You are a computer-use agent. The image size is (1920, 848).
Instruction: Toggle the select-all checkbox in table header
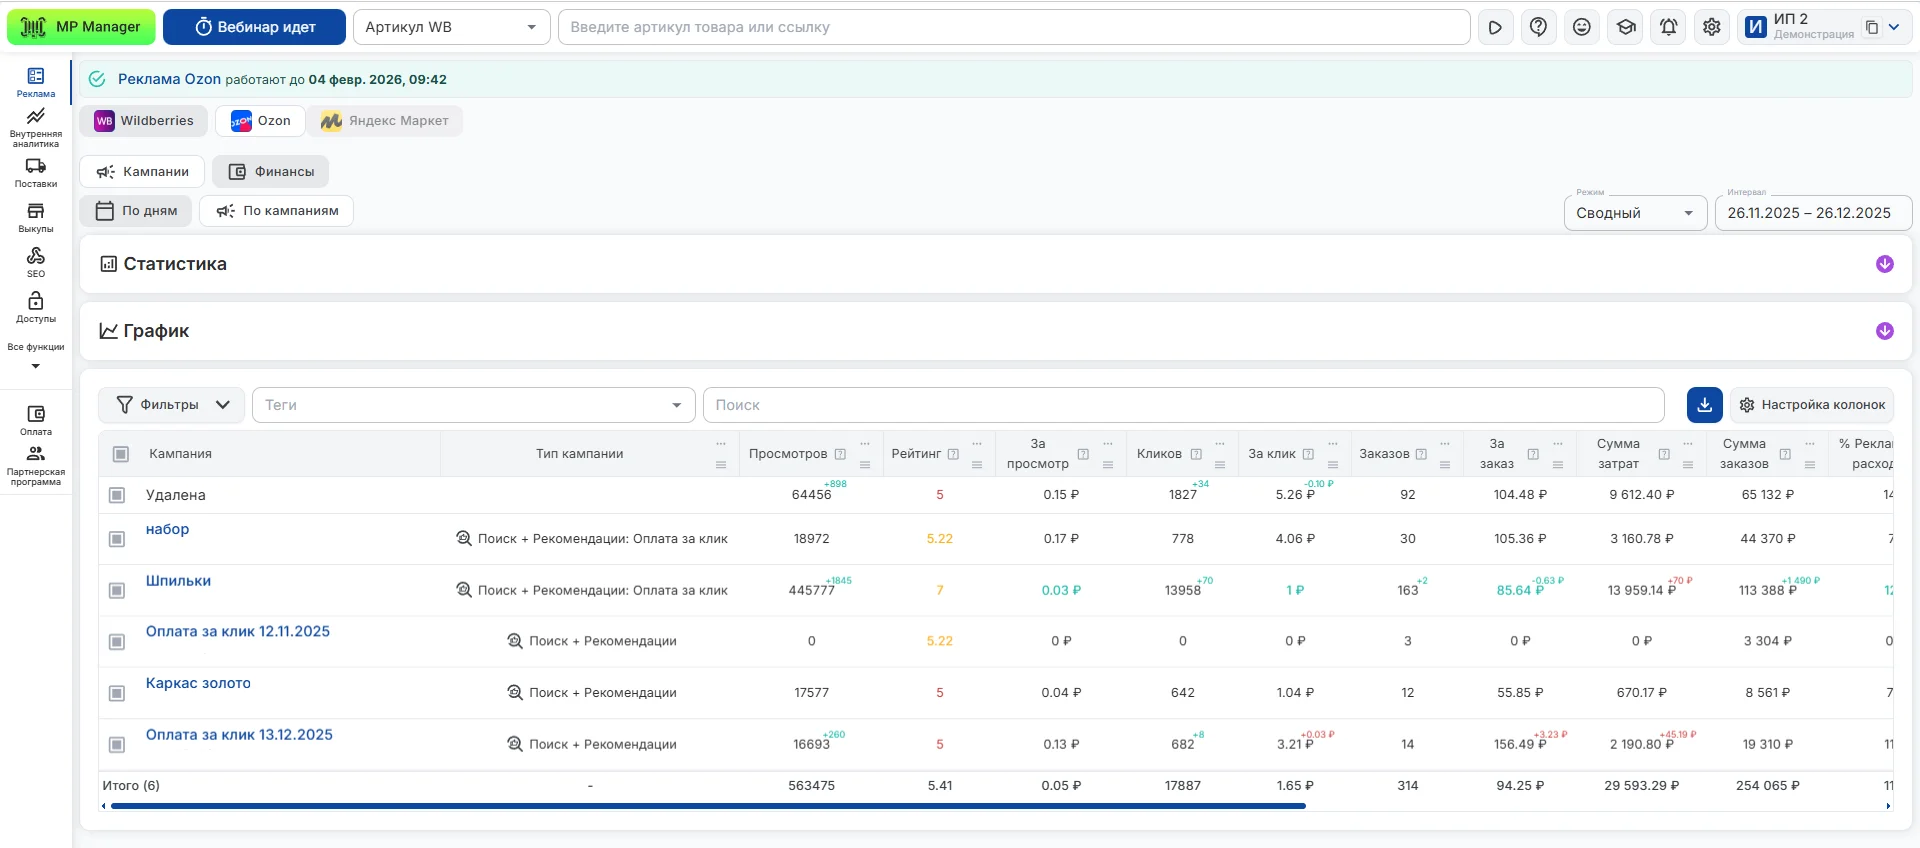pos(121,454)
